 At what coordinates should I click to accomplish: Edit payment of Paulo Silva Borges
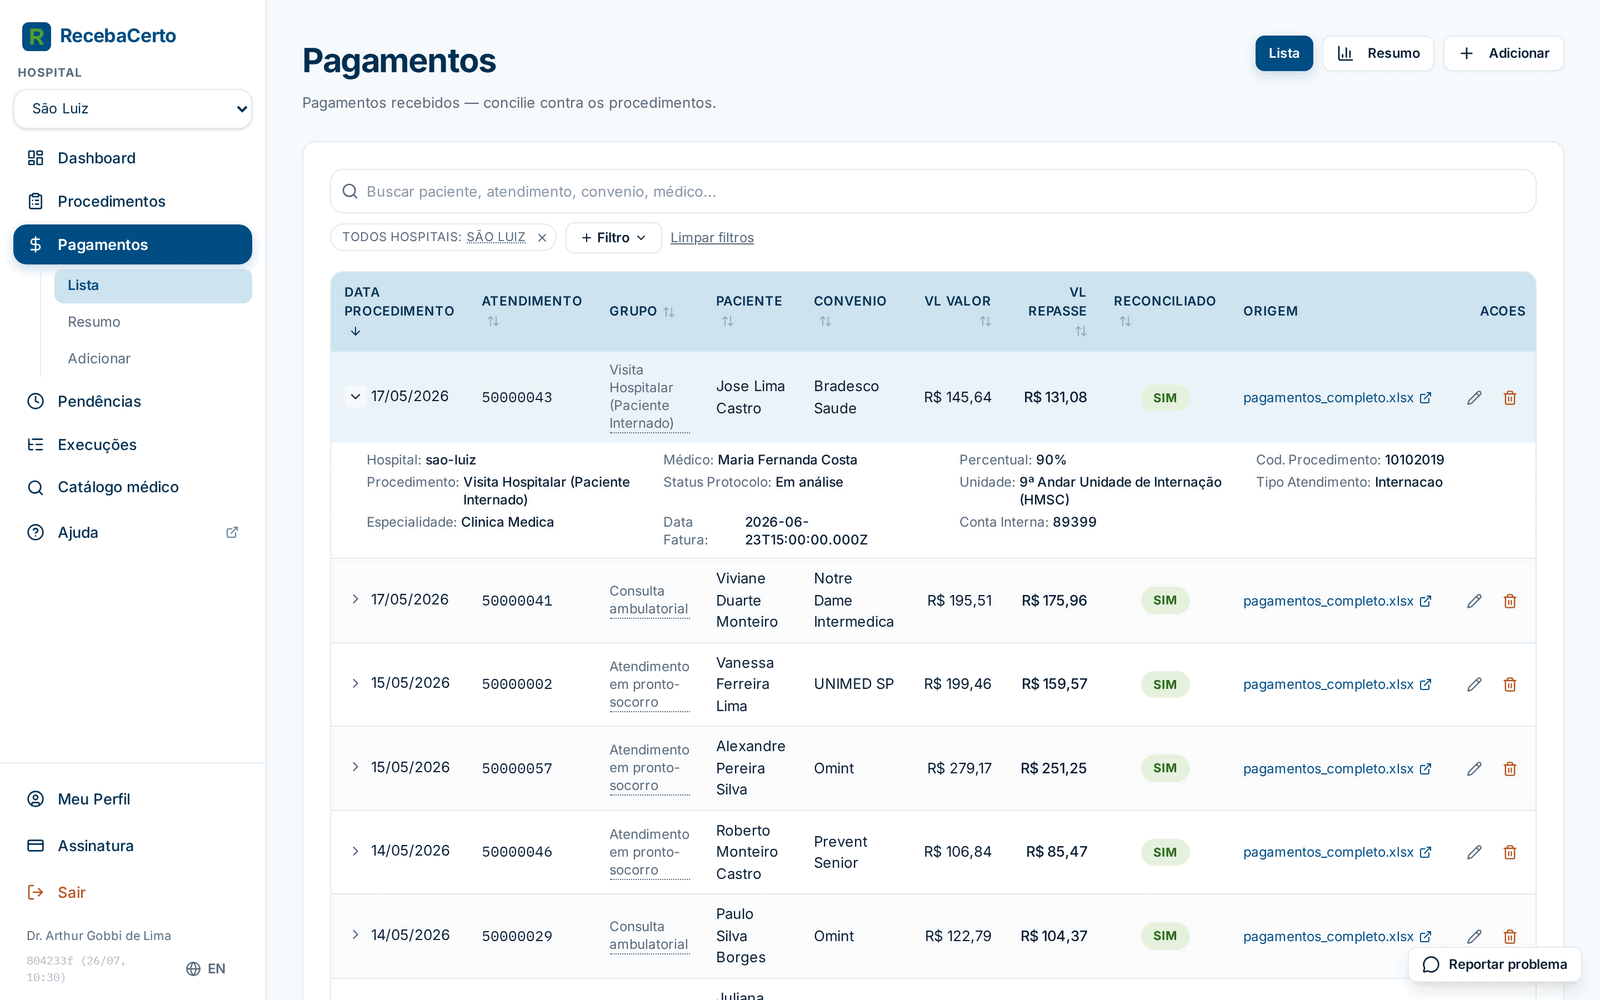click(x=1474, y=937)
